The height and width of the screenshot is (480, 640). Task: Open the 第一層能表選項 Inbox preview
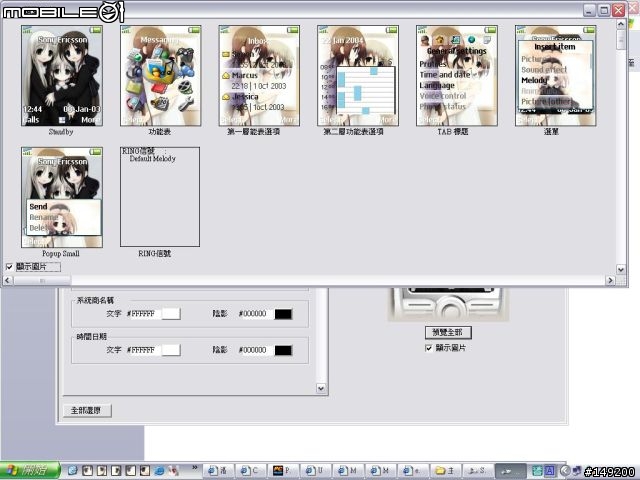pyautogui.click(x=259, y=76)
